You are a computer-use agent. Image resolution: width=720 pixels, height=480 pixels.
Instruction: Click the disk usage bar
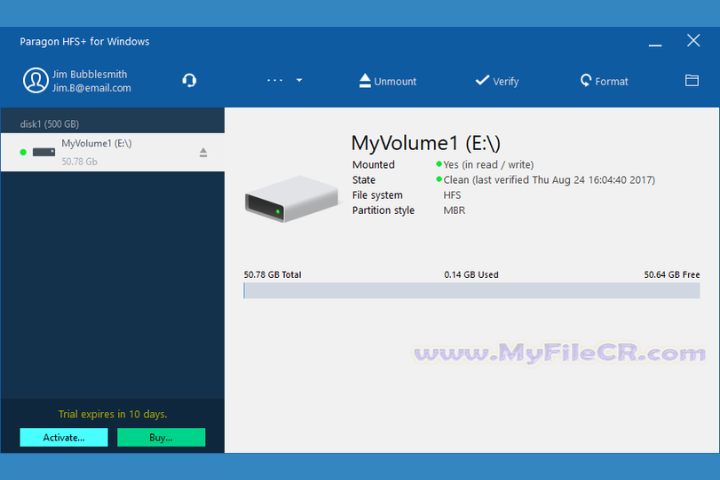(x=472, y=291)
